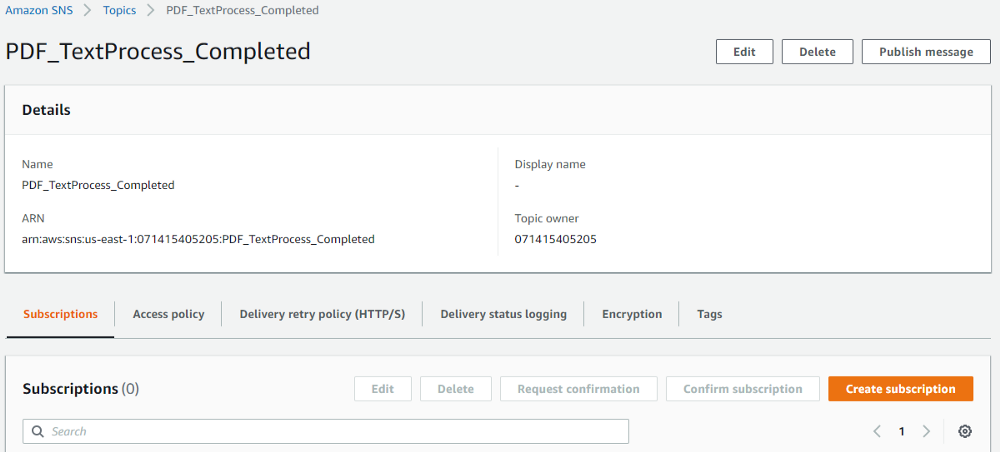
Task: Open the Delivery status logging tab
Action: [x=503, y=314]
